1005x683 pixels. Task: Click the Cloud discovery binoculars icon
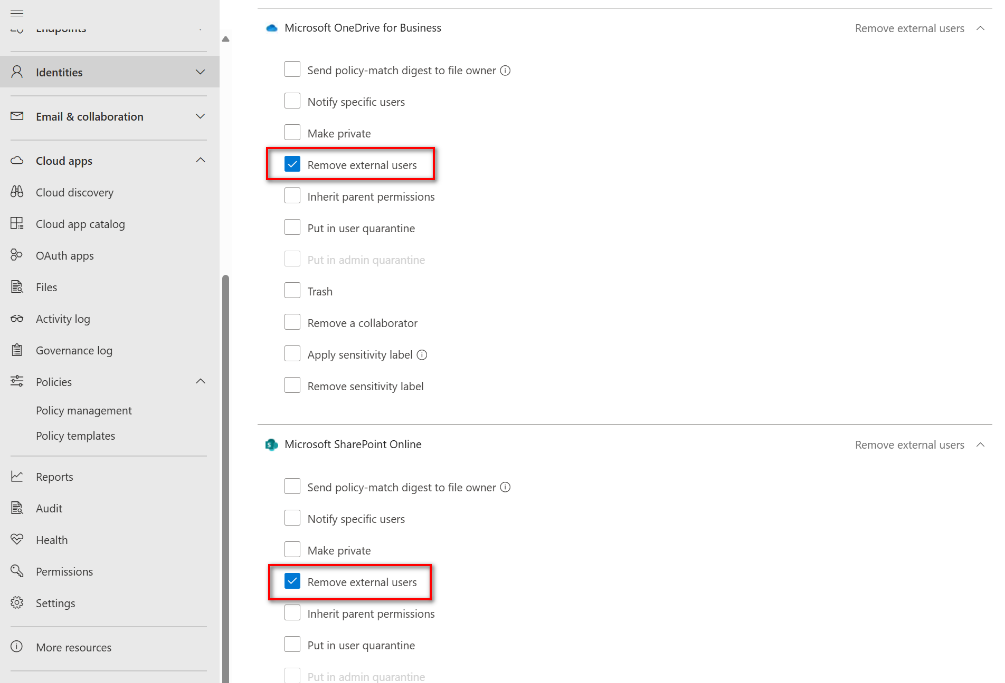click(x=17, y=192)
